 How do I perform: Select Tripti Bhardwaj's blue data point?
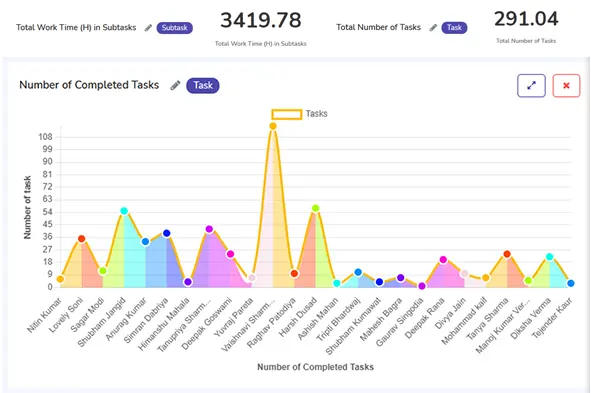pyautogui.click(x=358, y=272)
